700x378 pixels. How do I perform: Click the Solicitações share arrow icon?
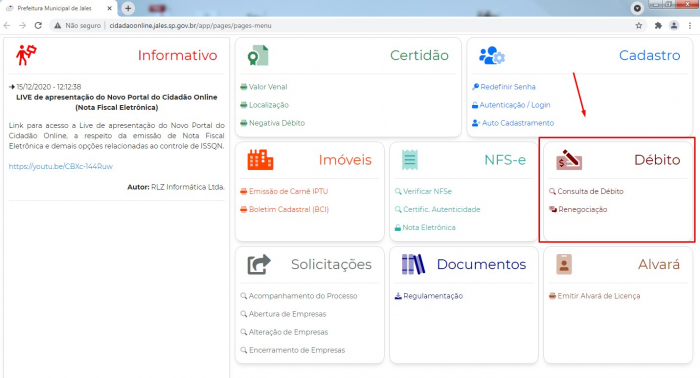pyautogui.click(x=259, y=264)
